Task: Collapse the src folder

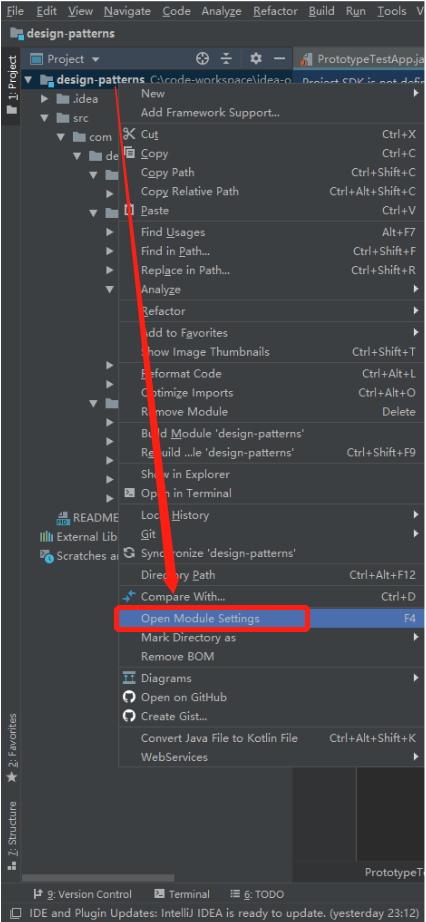Action: 44,118
